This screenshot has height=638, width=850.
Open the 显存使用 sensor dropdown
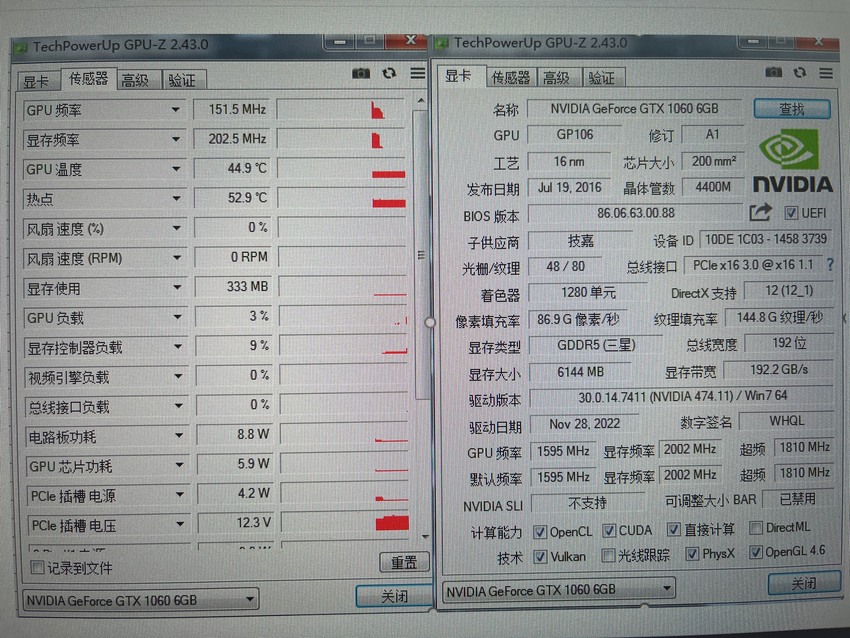177,287
